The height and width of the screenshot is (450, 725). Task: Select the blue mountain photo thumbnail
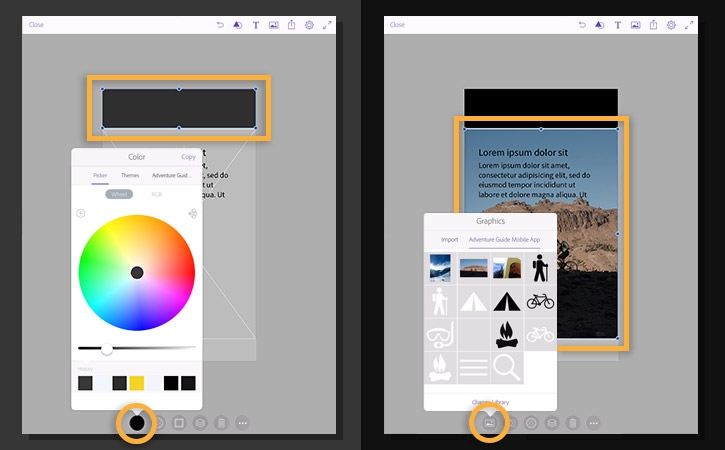(440, 268)
